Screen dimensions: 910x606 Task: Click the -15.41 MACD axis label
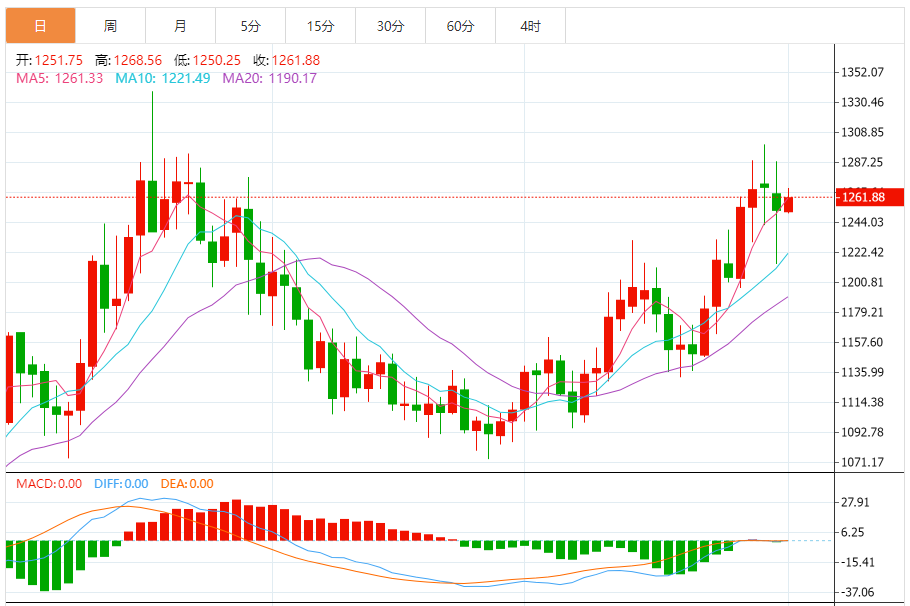point(858,562)
